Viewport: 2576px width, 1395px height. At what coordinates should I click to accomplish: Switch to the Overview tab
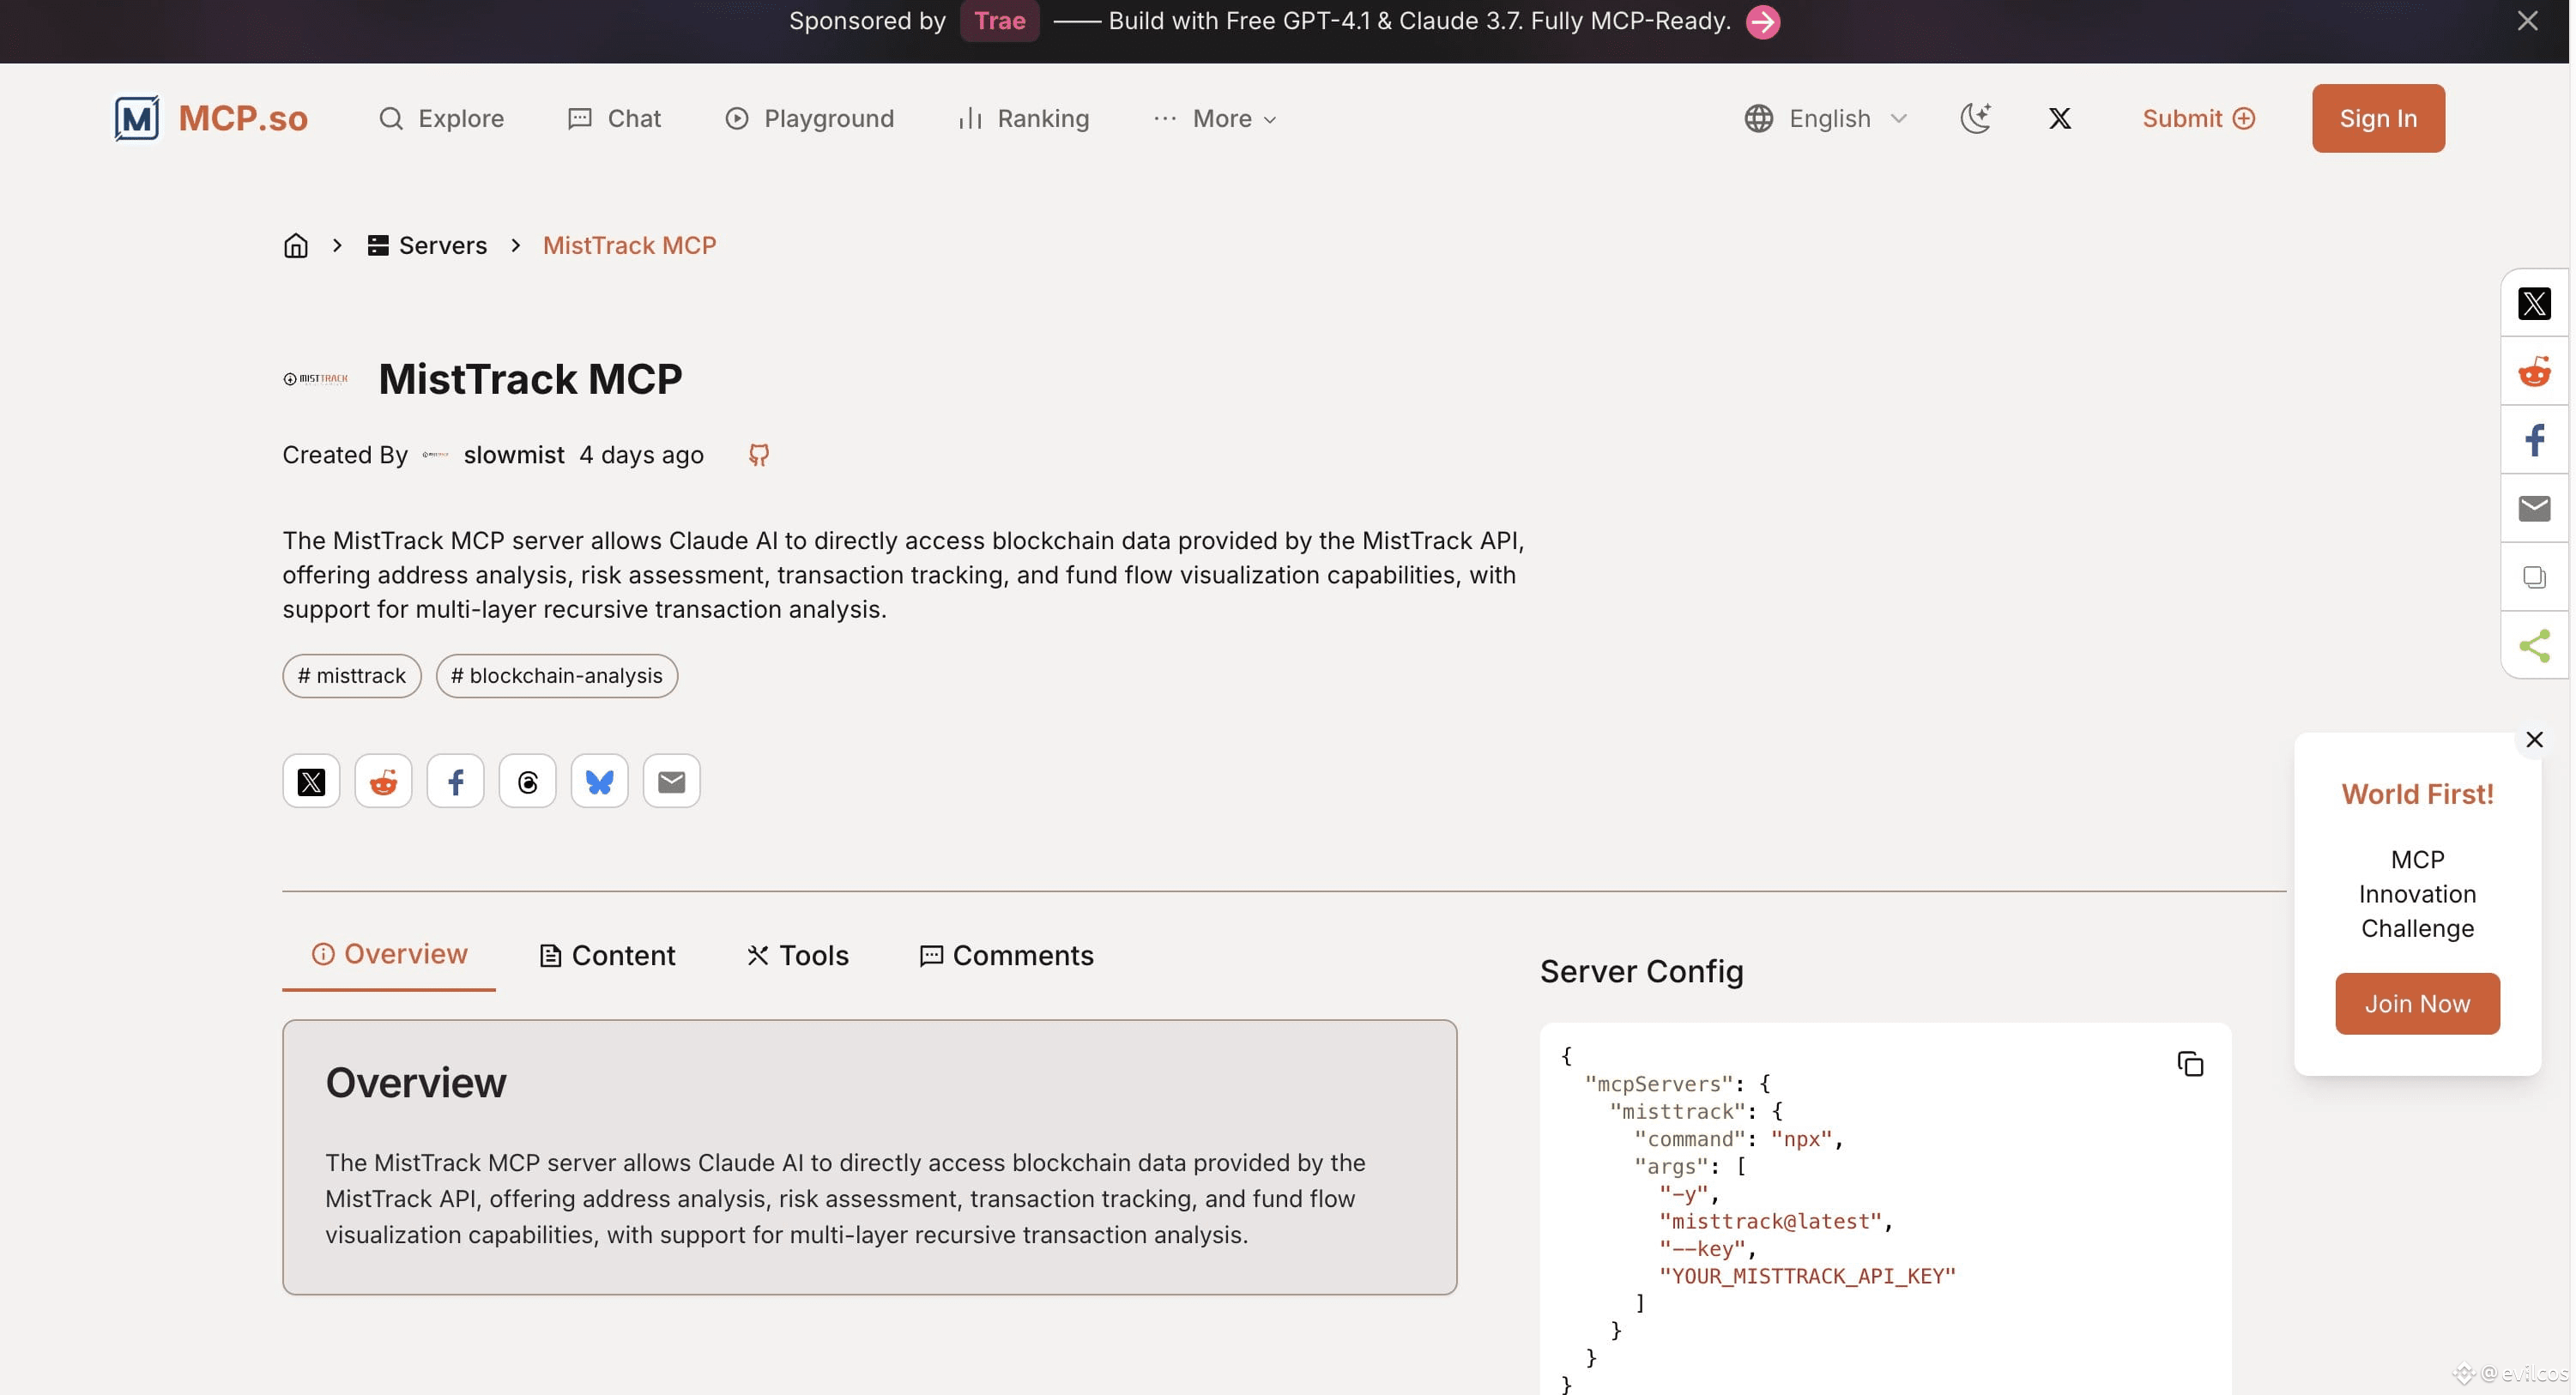pos(389,954)
